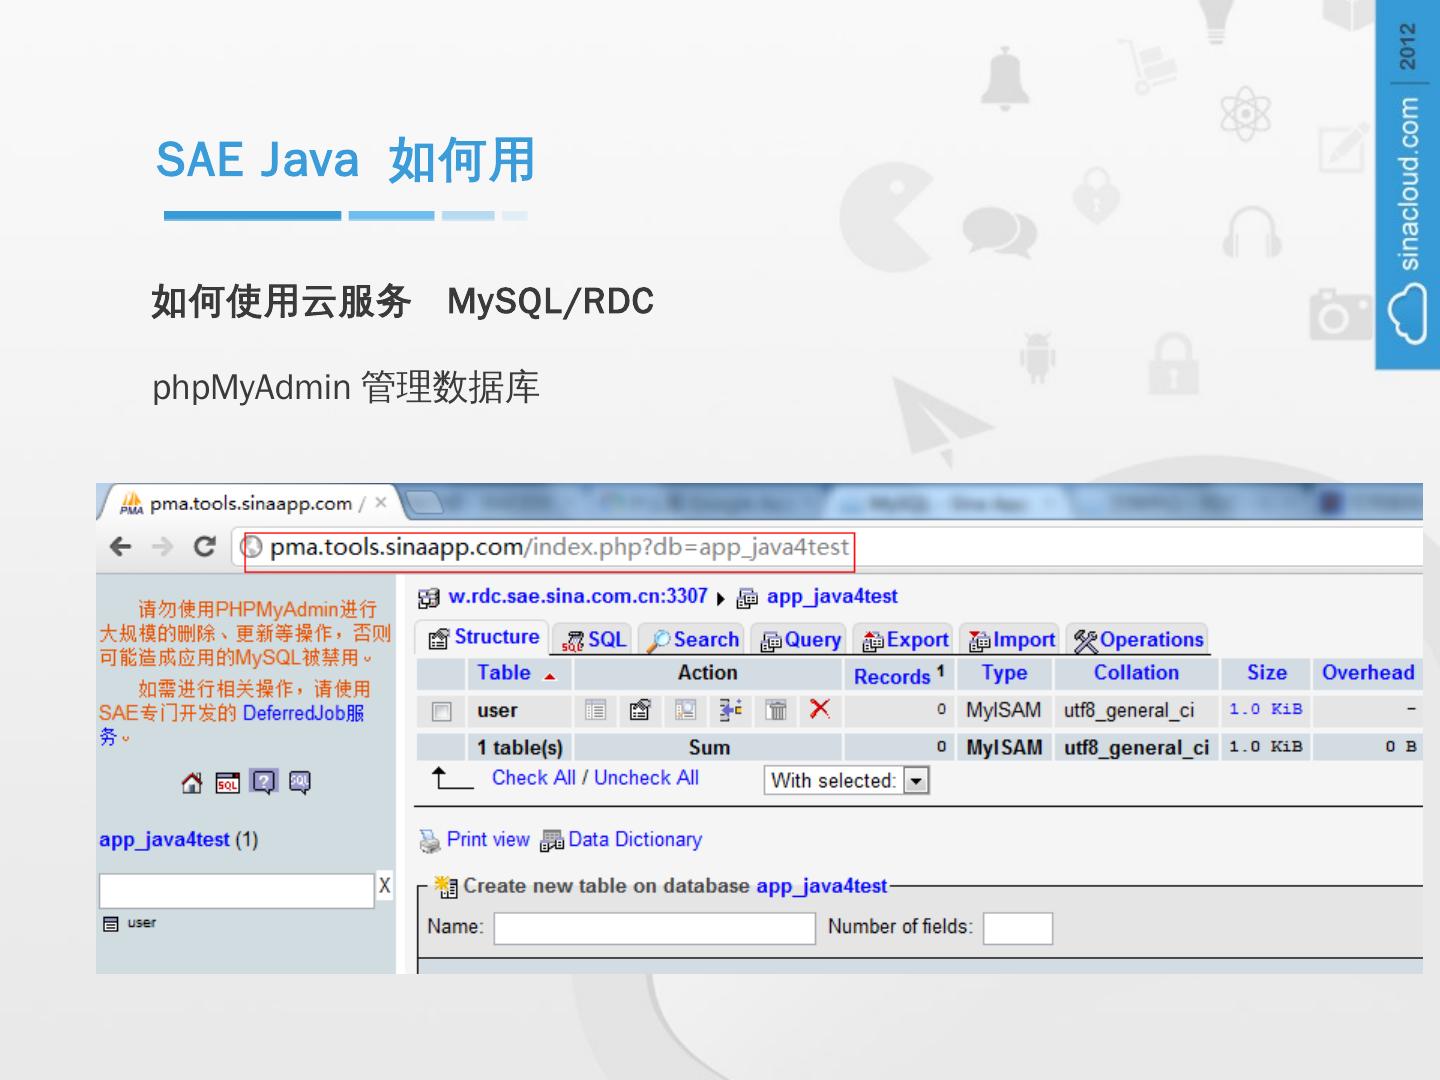Open server w.rdc.sae.sina.com.cn:3307 breadcrumb link
Viewport: 1440px width, 1080px height.
pyautogui.click(x=578, y=597)
